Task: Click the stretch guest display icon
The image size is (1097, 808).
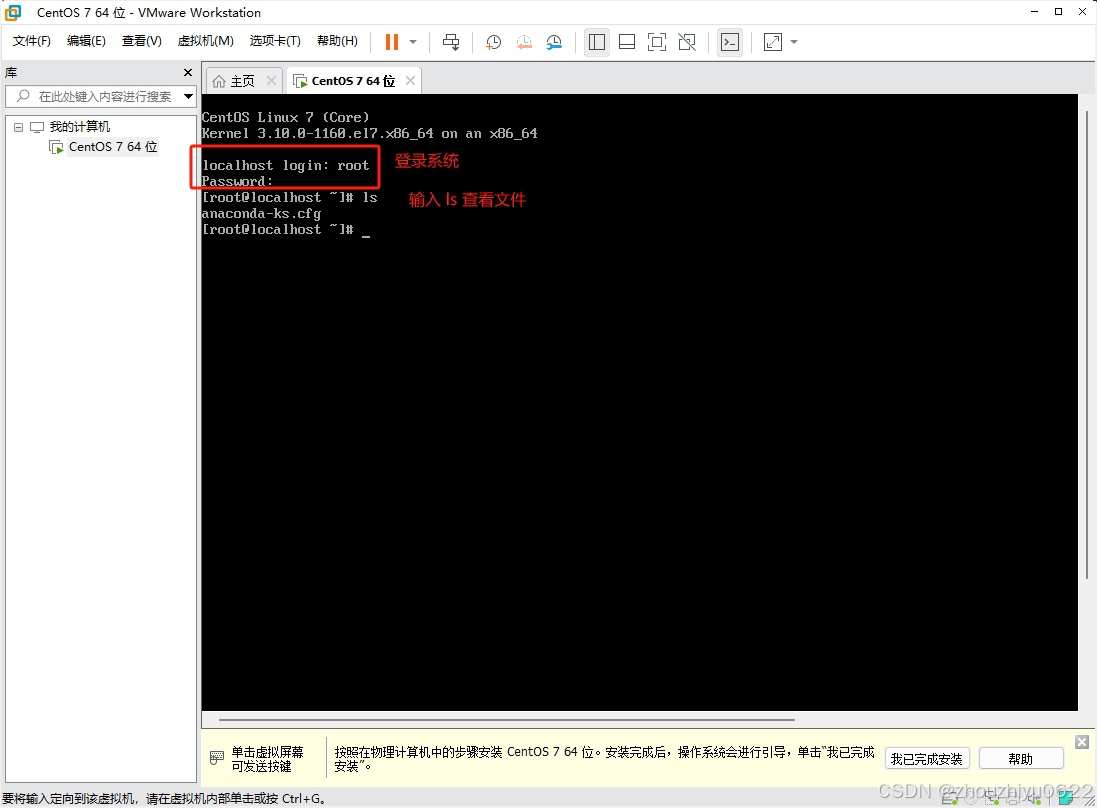Action: (772, 42)
